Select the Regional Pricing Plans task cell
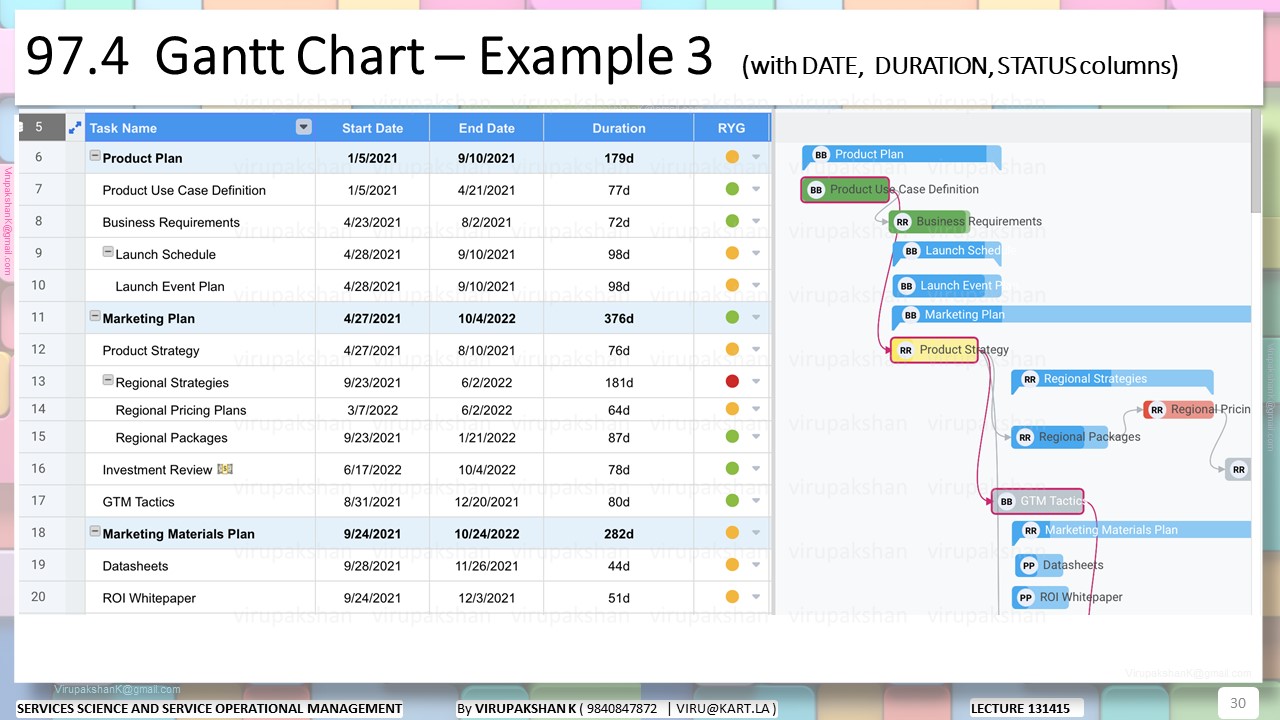The width and height of the screenshot is (1280, 720). click(x=200, y=410)
